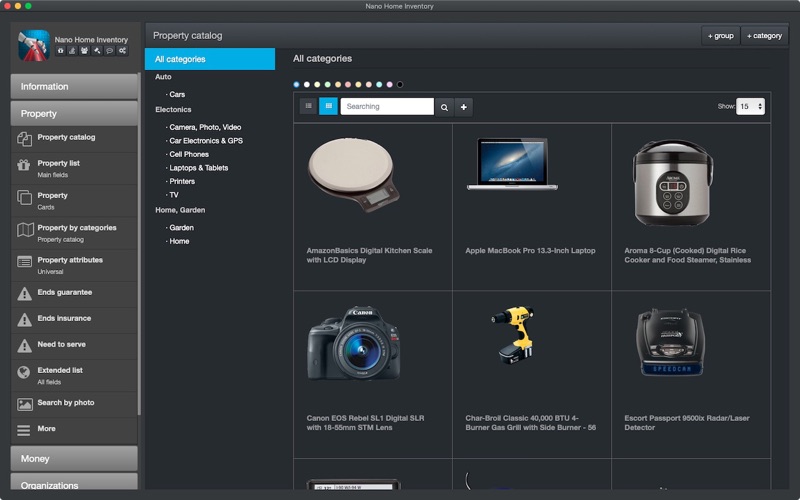Click the plus add item button
The height and width of the screenshot is (500, 800).
[464, 107]
